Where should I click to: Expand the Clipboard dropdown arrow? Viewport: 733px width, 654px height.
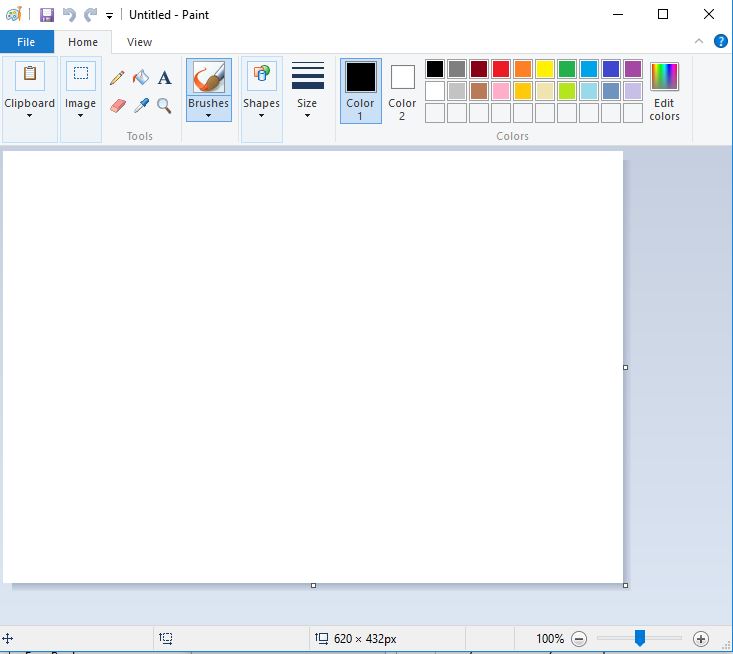pyautogui.click(x=29, y=115)
